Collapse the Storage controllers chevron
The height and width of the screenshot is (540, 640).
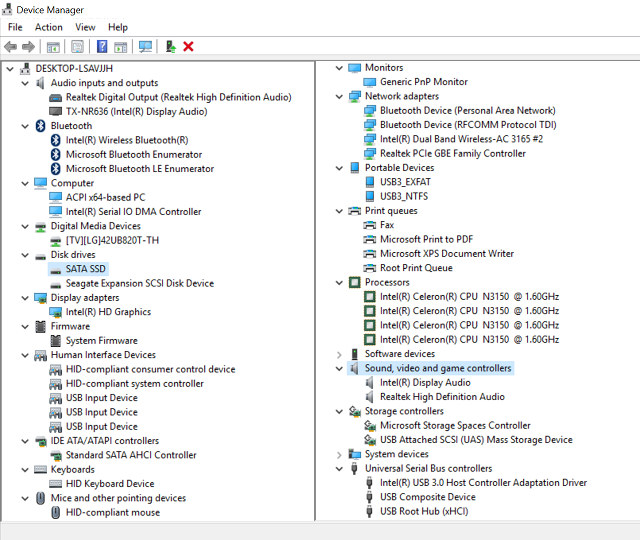[x=339, y=411]
